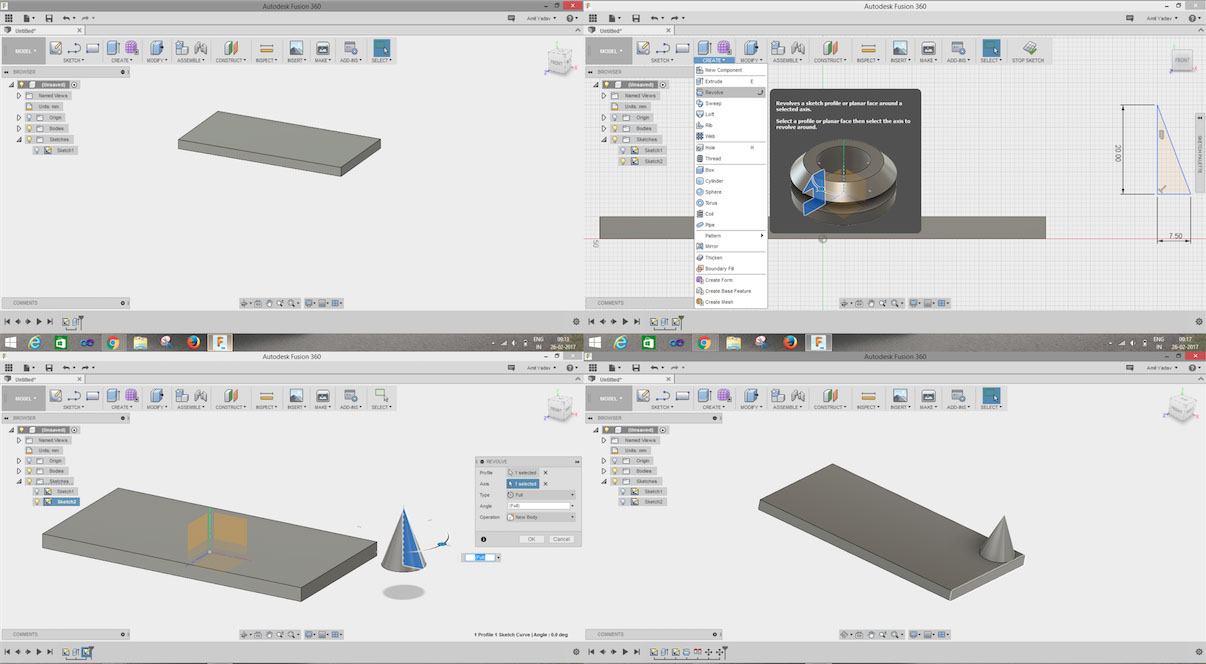Click the Stop Sketch toolbar button

(x=1028, y=51)
